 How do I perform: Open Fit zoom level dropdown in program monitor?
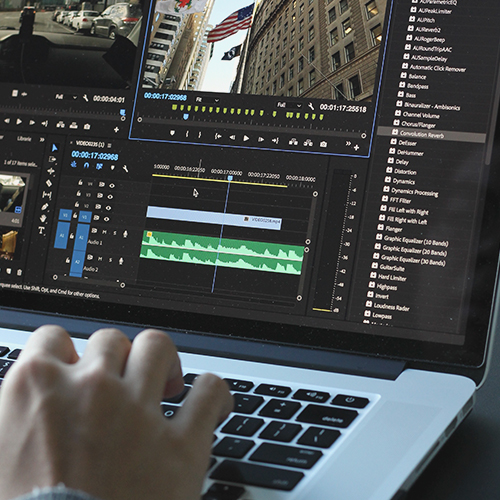tap(207, 100)
